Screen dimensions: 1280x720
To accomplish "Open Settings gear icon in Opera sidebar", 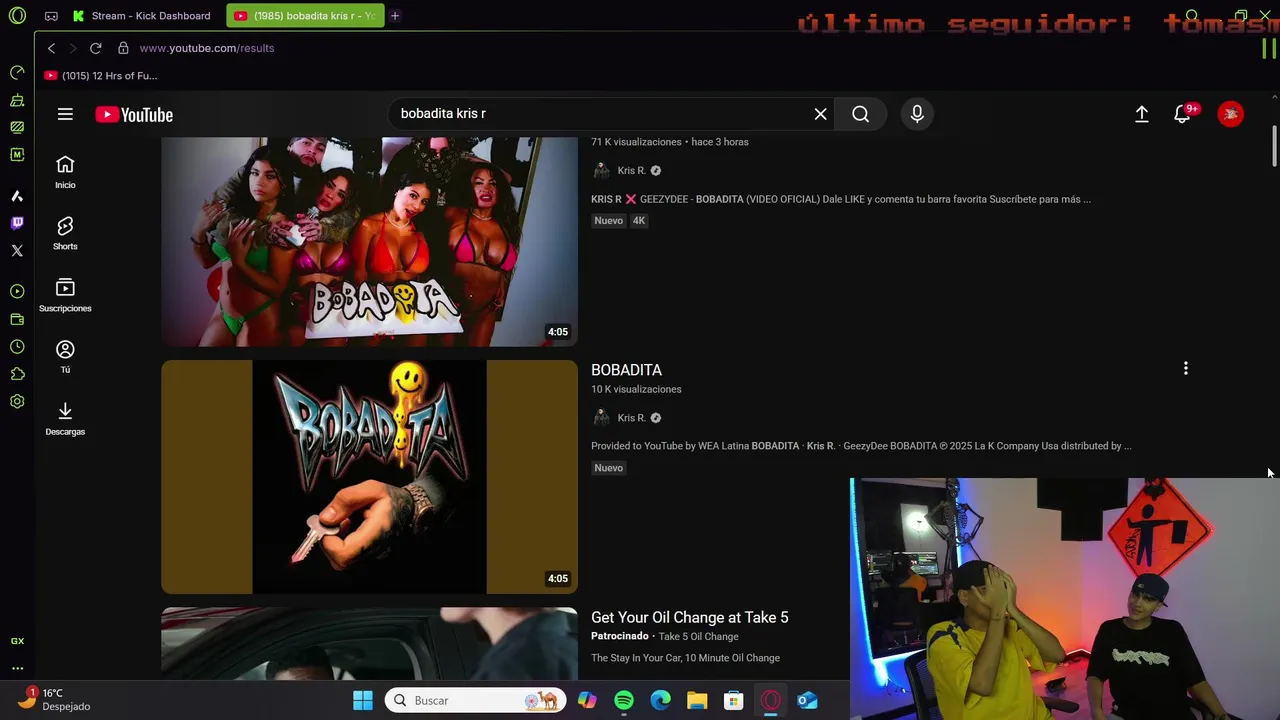I will pyautogui.click(x=17, y=401).
